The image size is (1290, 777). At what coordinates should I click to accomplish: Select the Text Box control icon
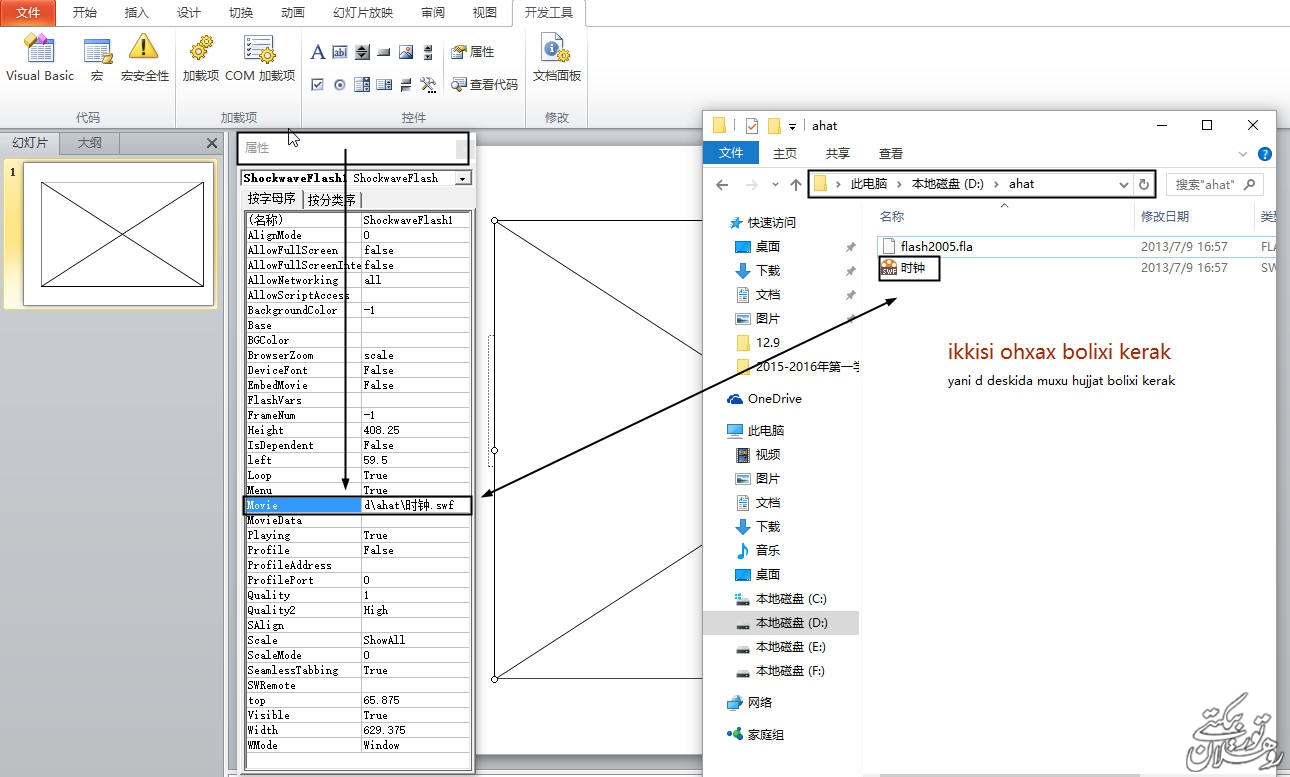click(340, 52)
